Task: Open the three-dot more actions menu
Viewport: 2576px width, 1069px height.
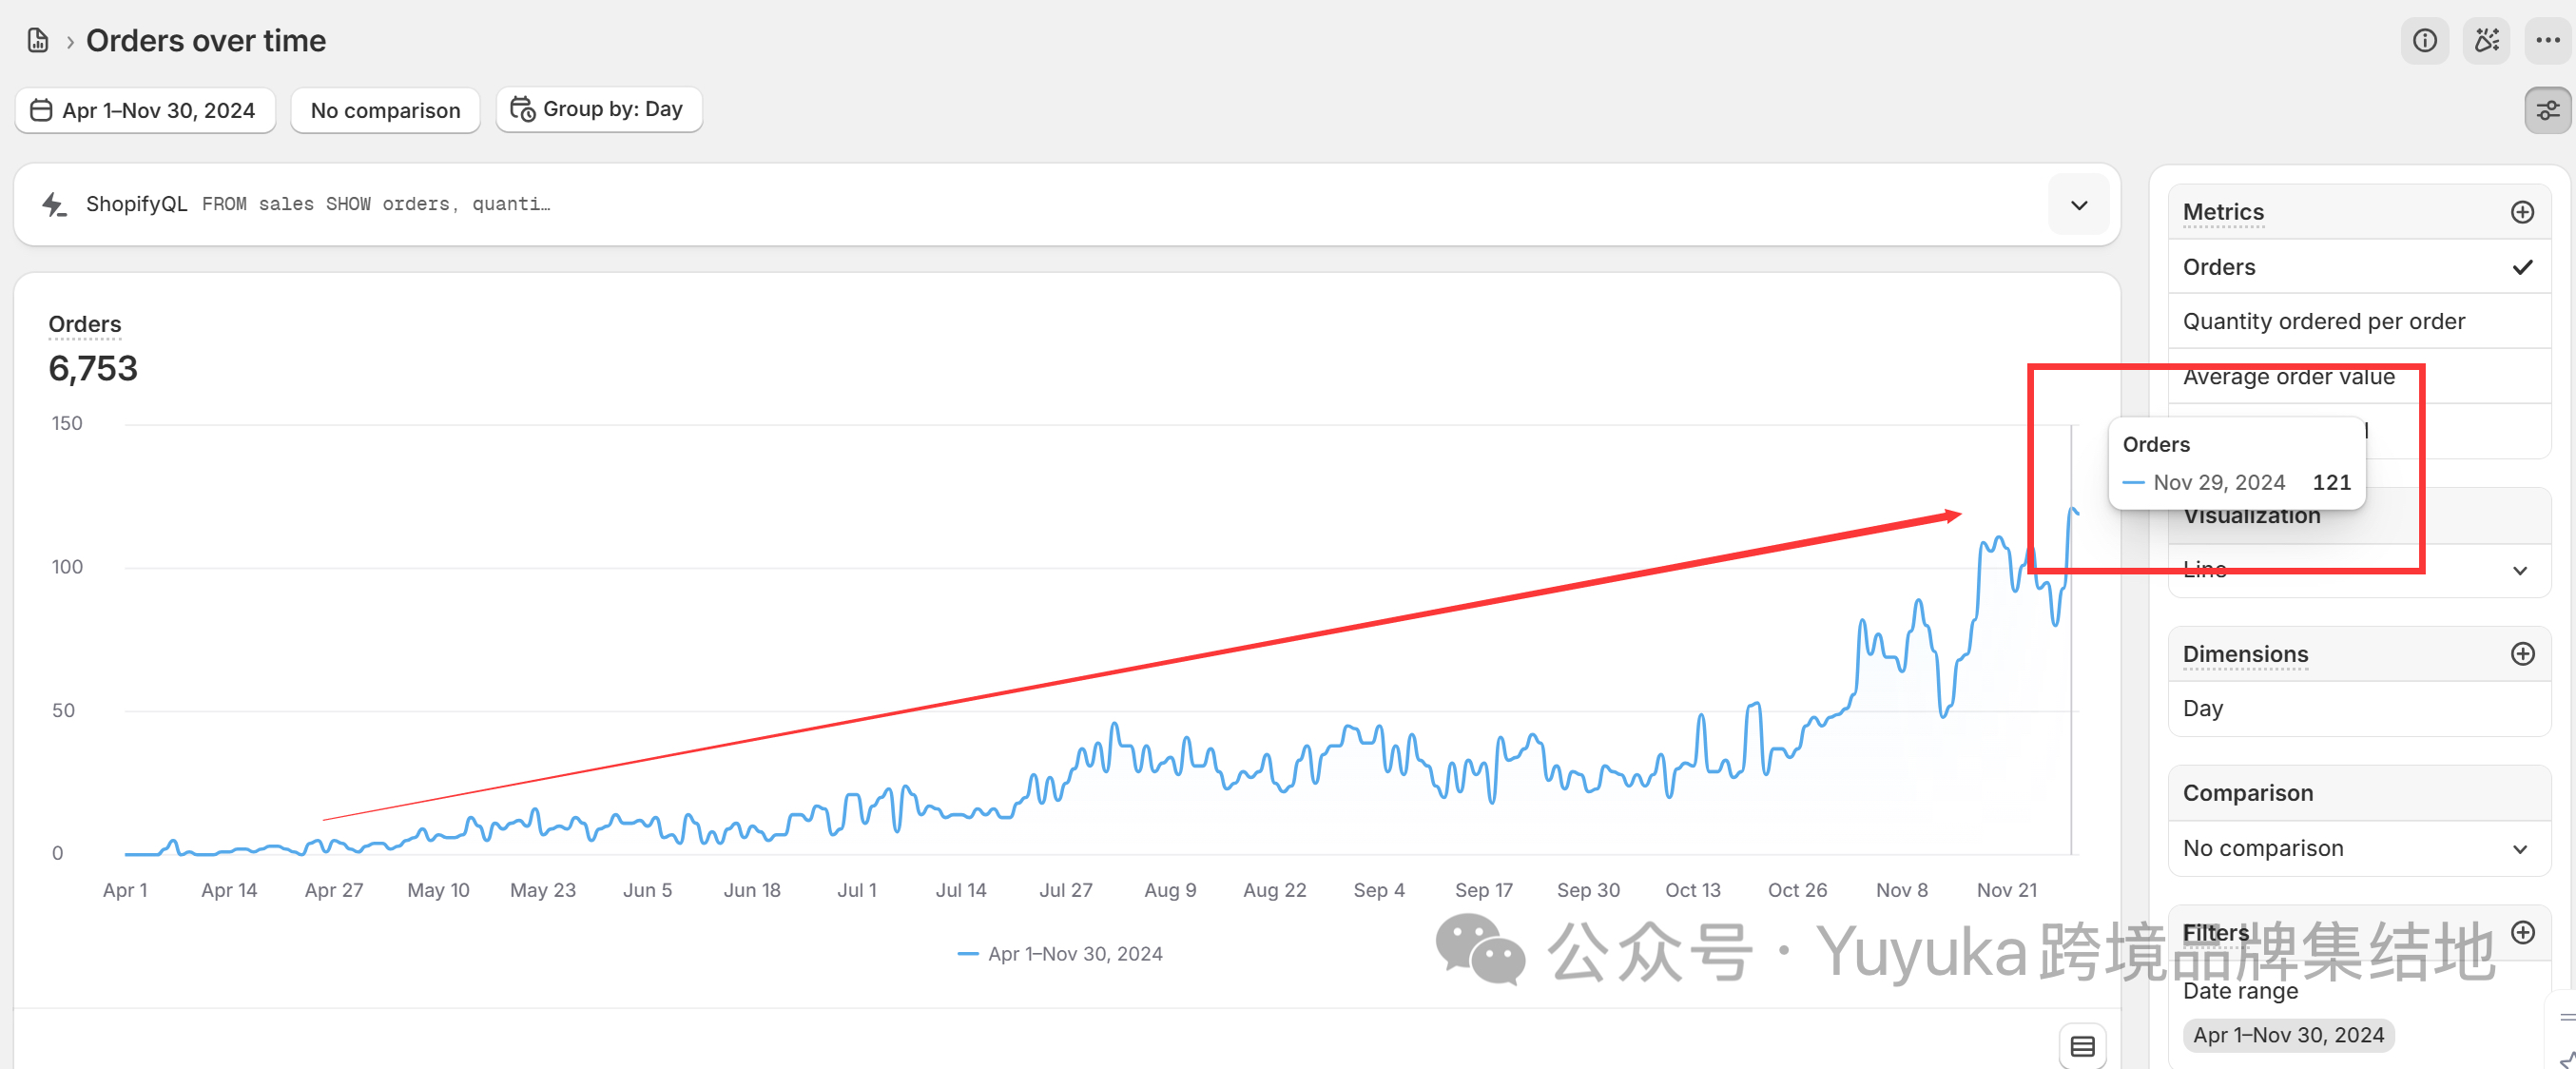Action: (x=2548, y=40)
